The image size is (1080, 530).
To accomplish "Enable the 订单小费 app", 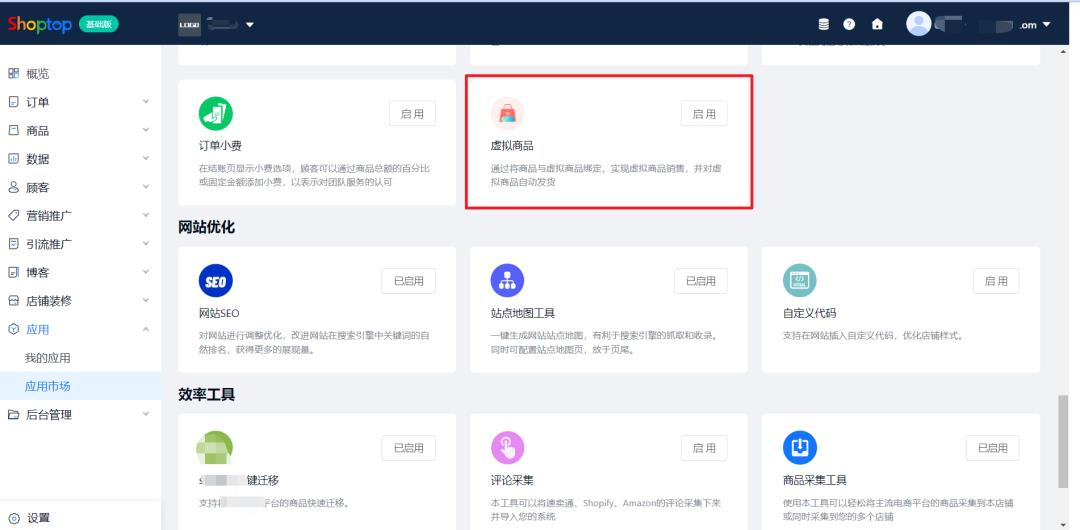I will tap(412, 114).
